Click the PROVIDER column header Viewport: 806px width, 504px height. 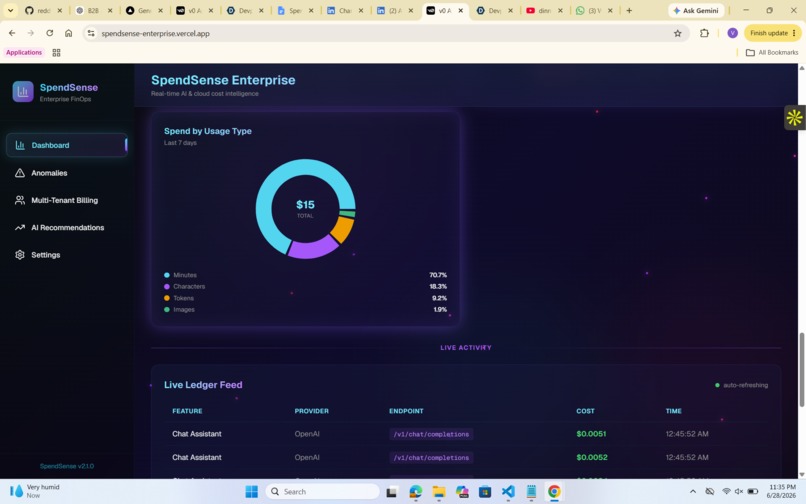pyautogui.click(x=312, y=411)
